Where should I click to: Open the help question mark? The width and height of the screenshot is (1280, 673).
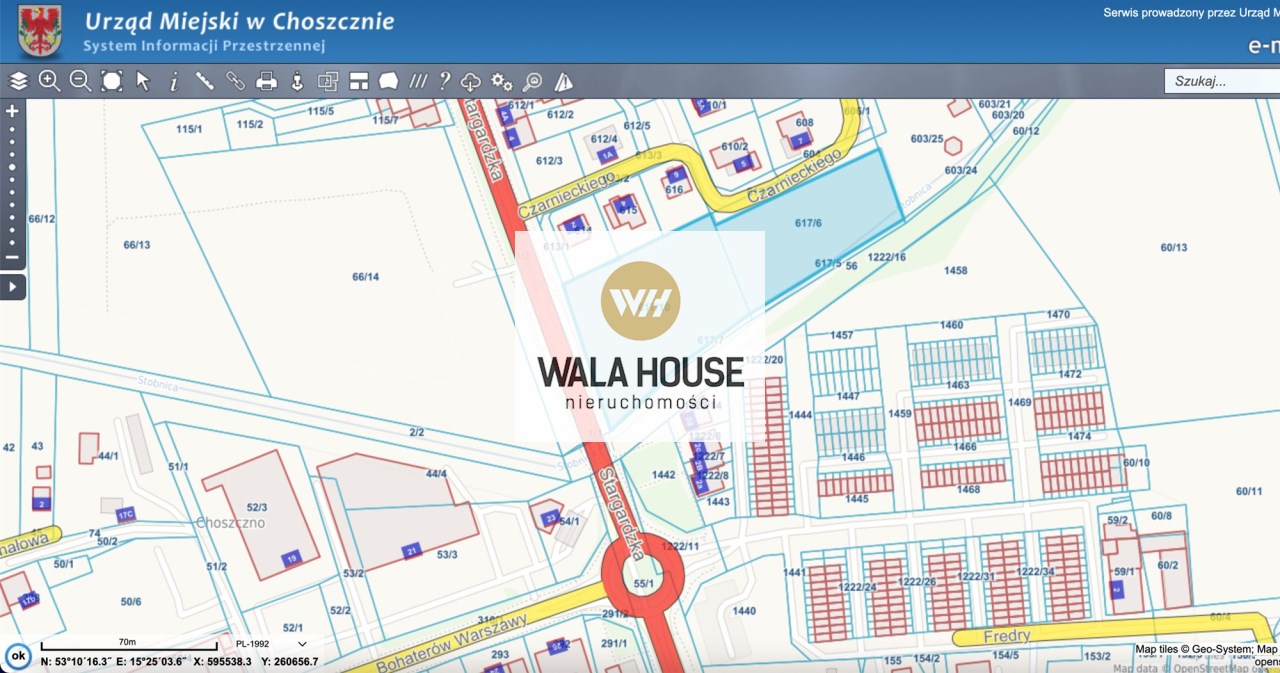445,81
